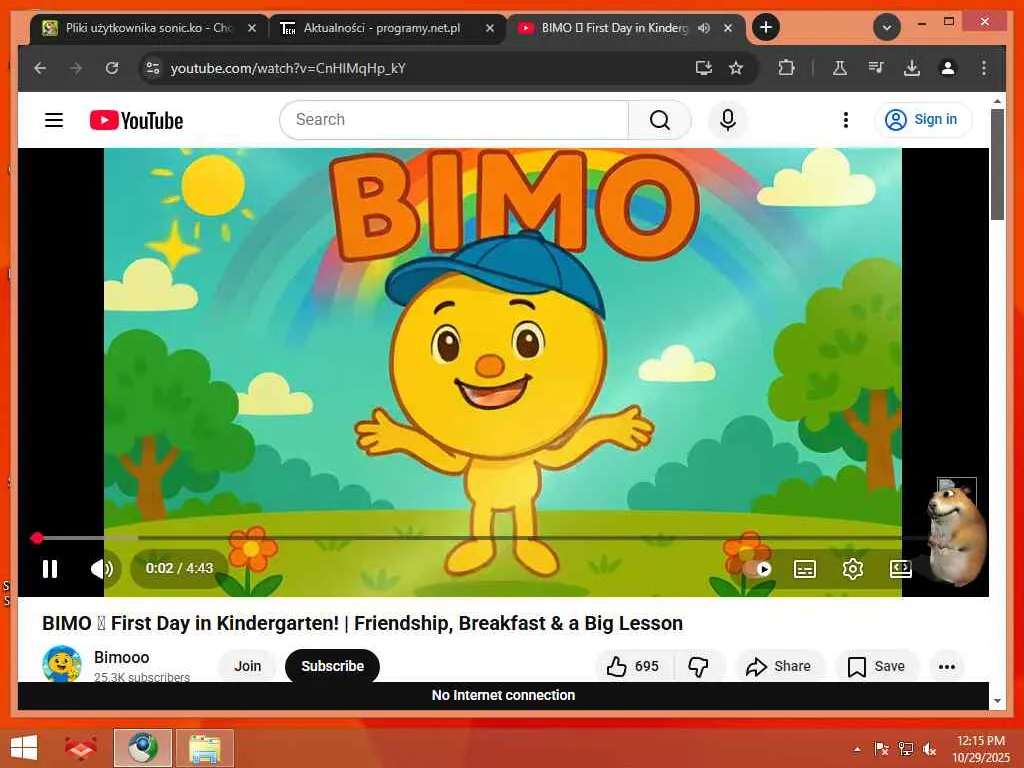Open red box app on taskbar
Screen dimensions: 1024x768
point(80,748)
